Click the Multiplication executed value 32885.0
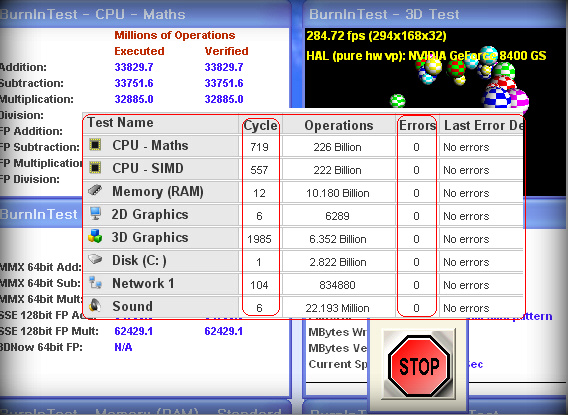This screenshot has height=415, width=568. pyautogui.click(x=134, y=99)
